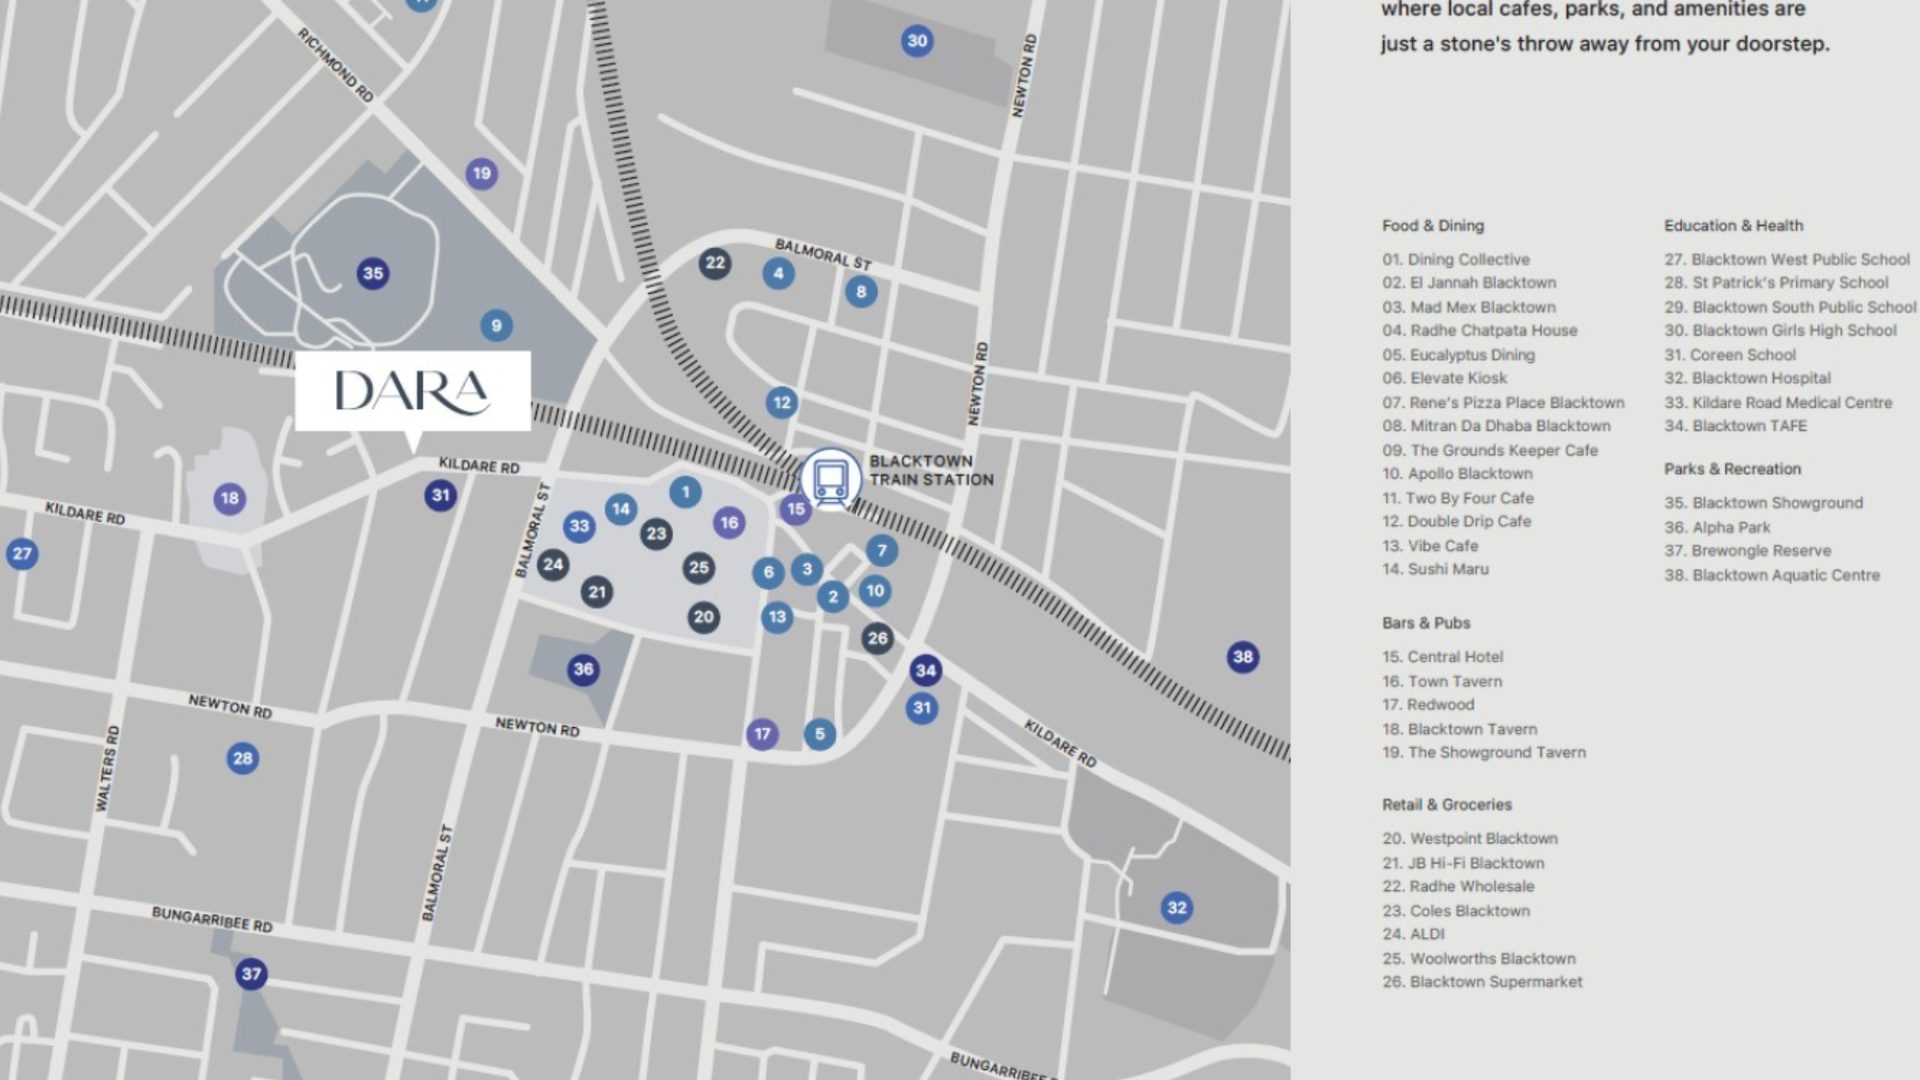Select map marker 22 Radhe Wholesale
Image resolution: width=1920 pixels, height=1080 pixels.
714,263
